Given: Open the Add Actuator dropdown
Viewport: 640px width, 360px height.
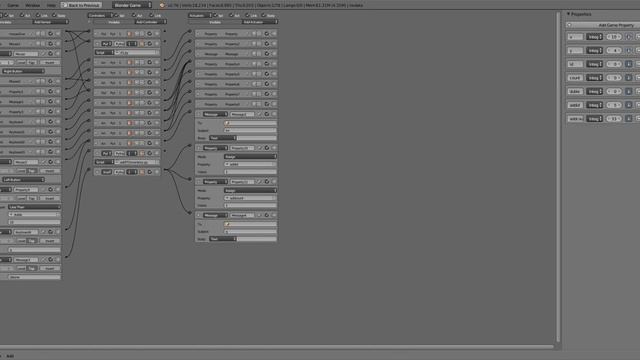Looking at the screenshot, I should [260, 22].
